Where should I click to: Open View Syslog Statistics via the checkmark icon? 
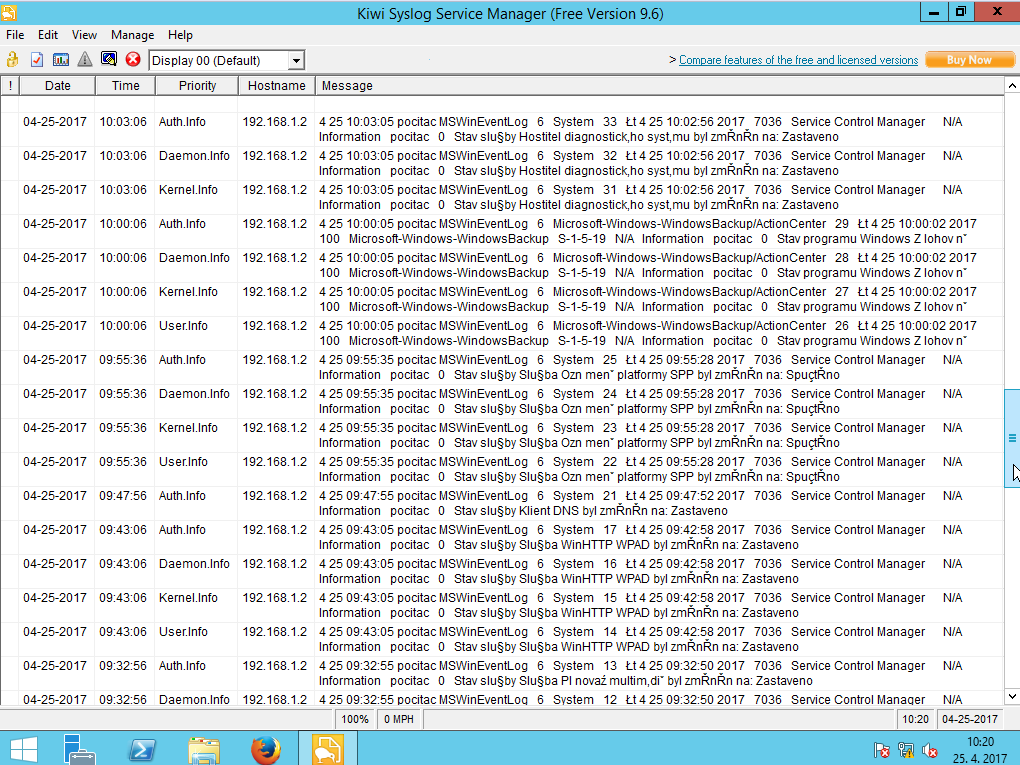point(36,59)
